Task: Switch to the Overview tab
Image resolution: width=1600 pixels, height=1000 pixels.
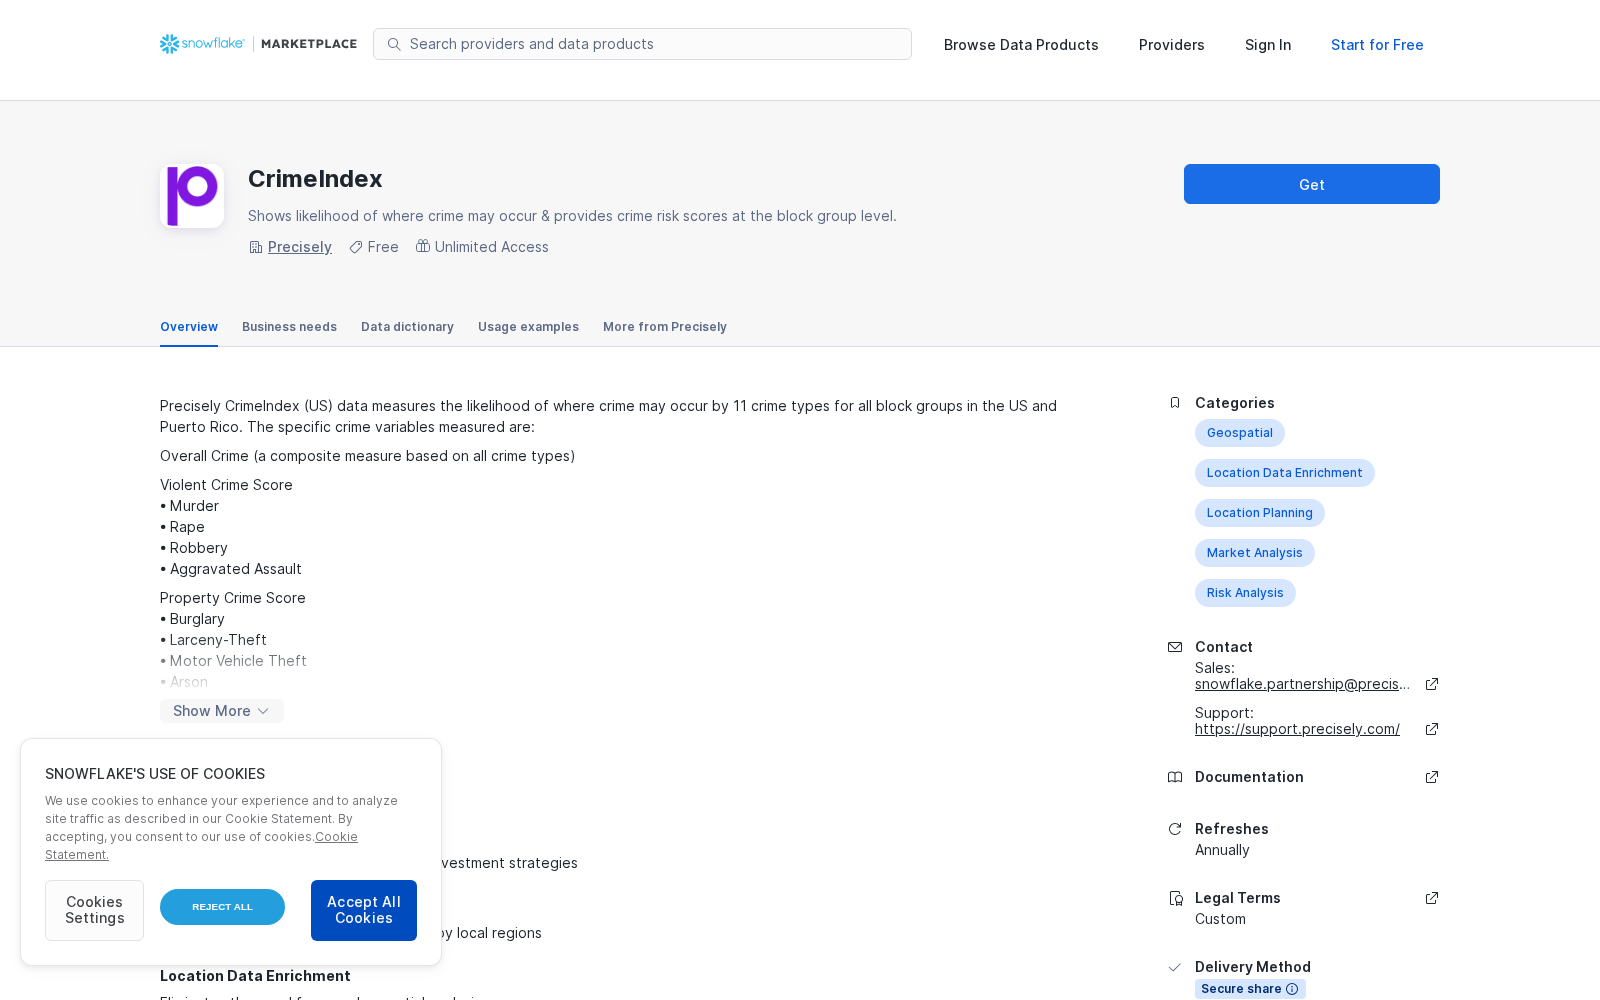Action: click(x=189, y=327)
